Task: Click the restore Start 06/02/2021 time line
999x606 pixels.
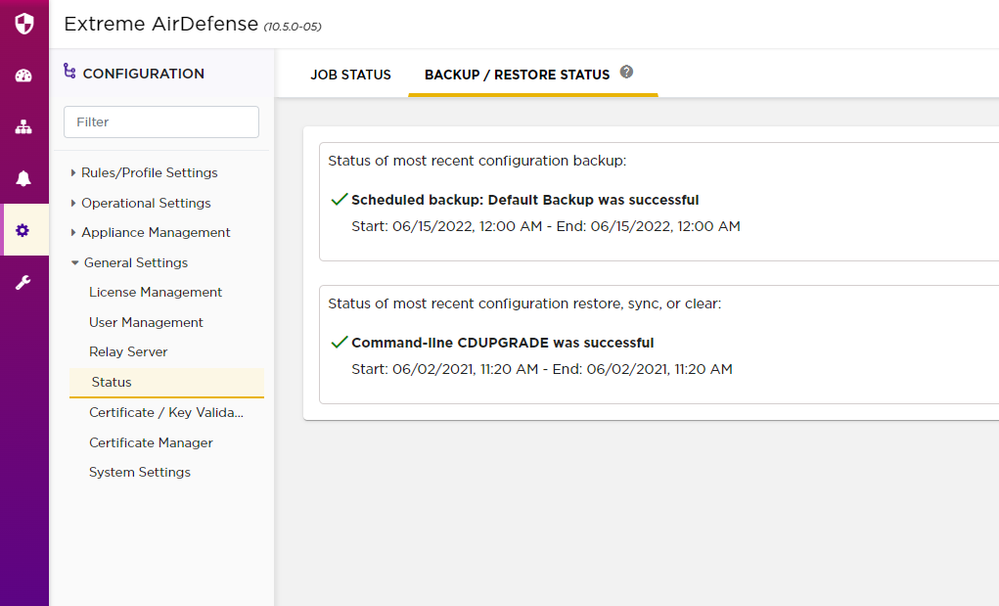Action: coord(542,369)
